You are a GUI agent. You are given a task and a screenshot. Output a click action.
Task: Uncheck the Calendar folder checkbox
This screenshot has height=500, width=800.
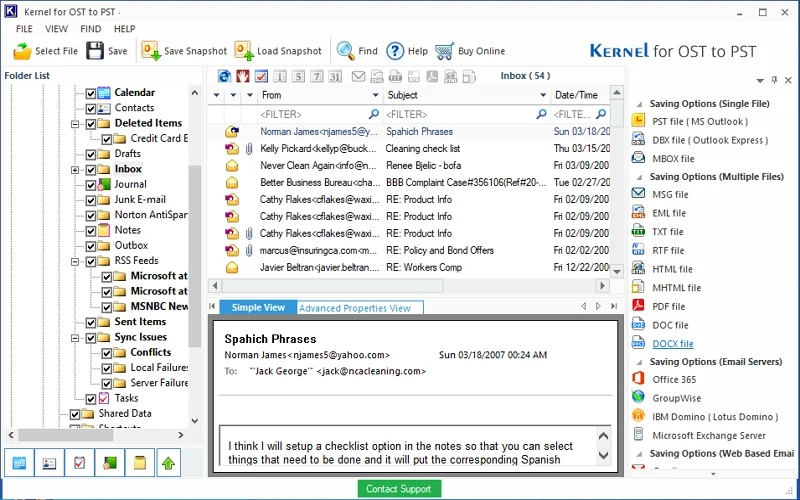[91, 93]
